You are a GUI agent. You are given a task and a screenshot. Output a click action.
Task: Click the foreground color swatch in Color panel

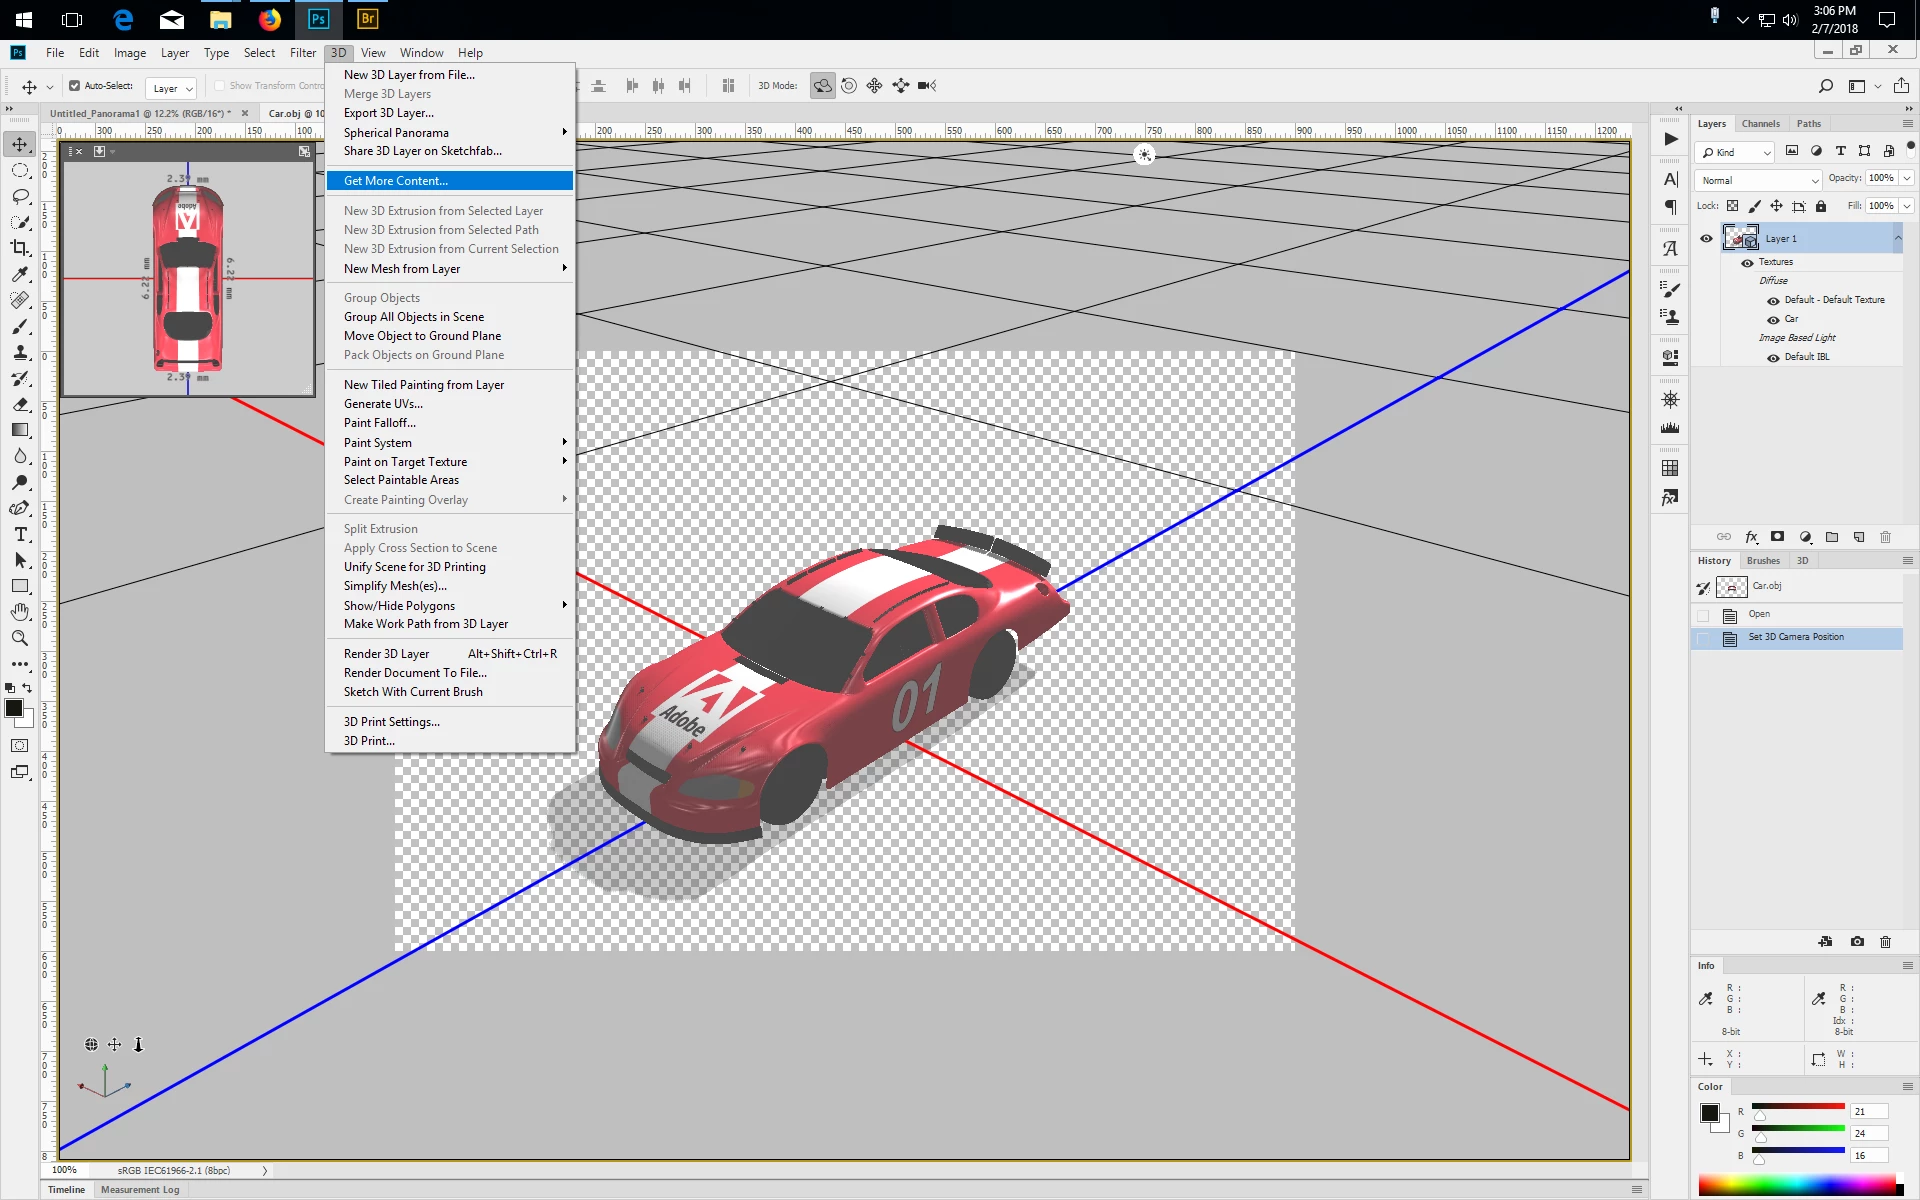(x=1709, y=1113)
